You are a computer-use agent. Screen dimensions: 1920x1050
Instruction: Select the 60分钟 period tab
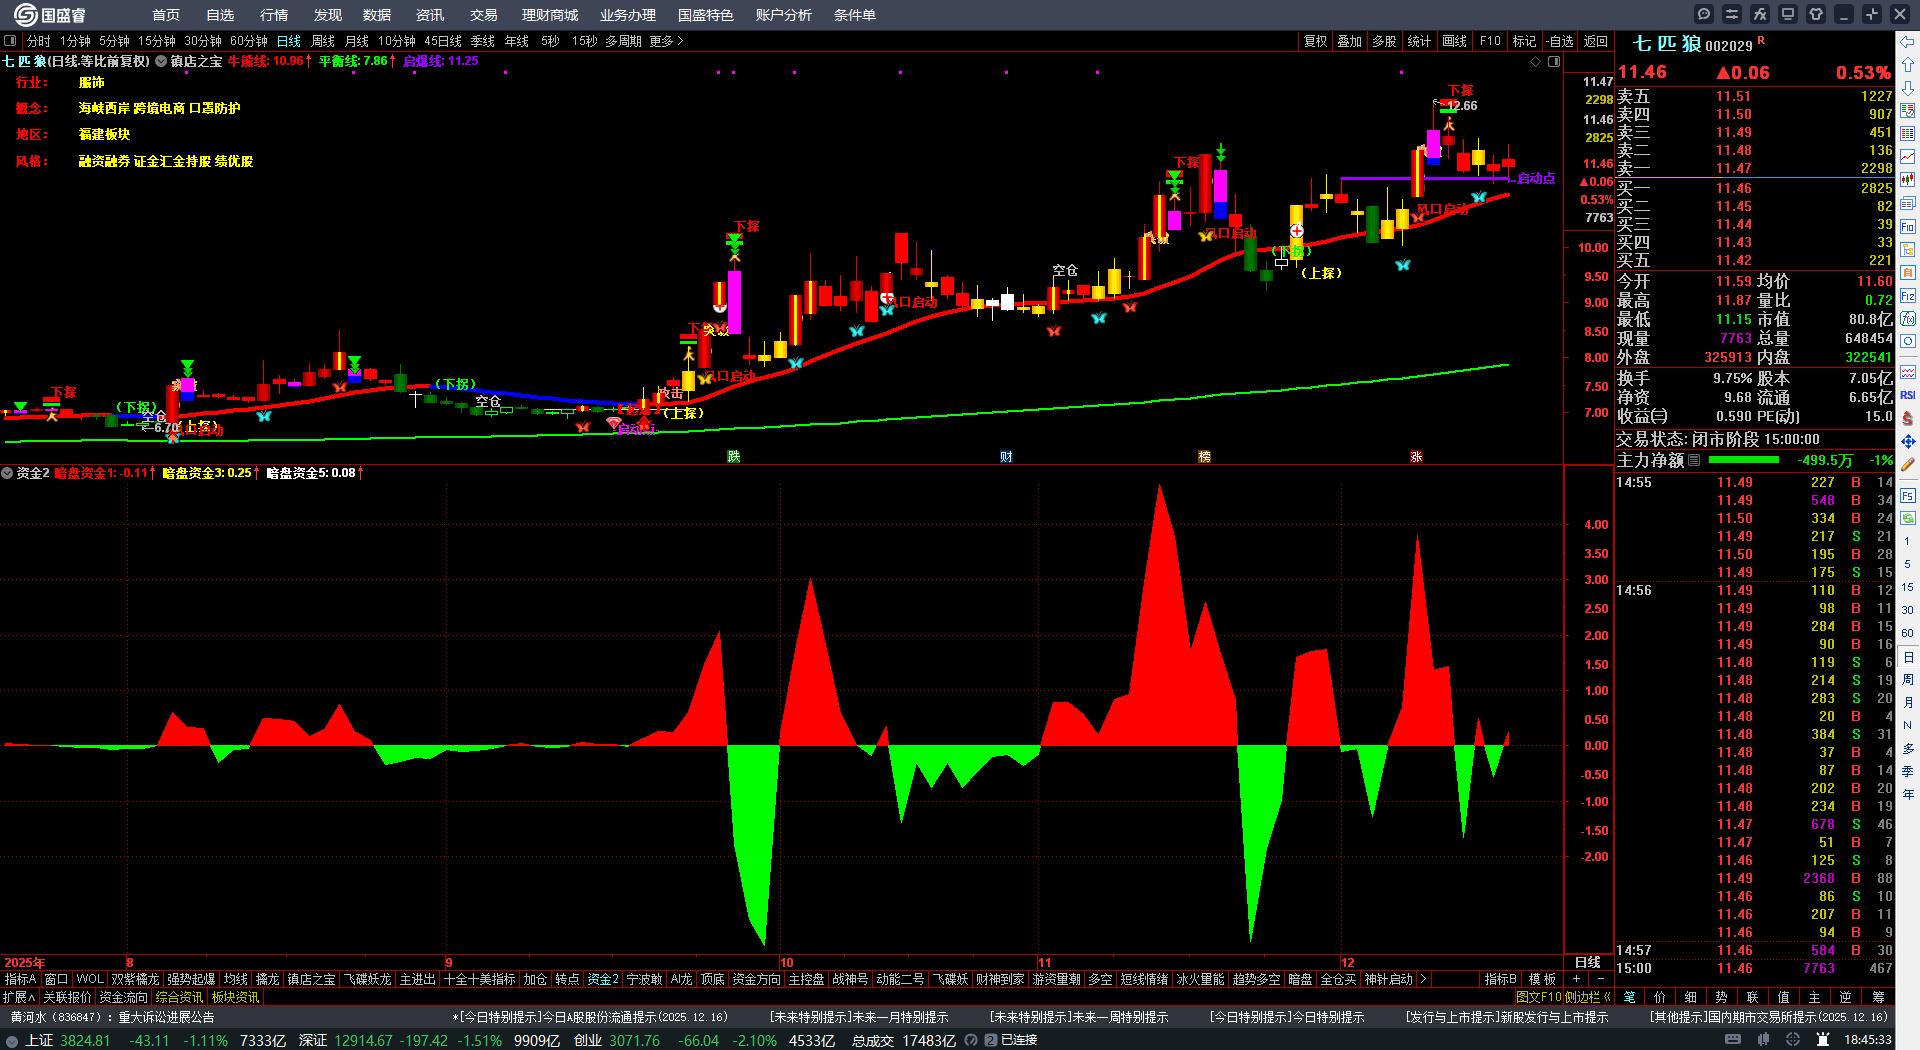pos(249,41)
